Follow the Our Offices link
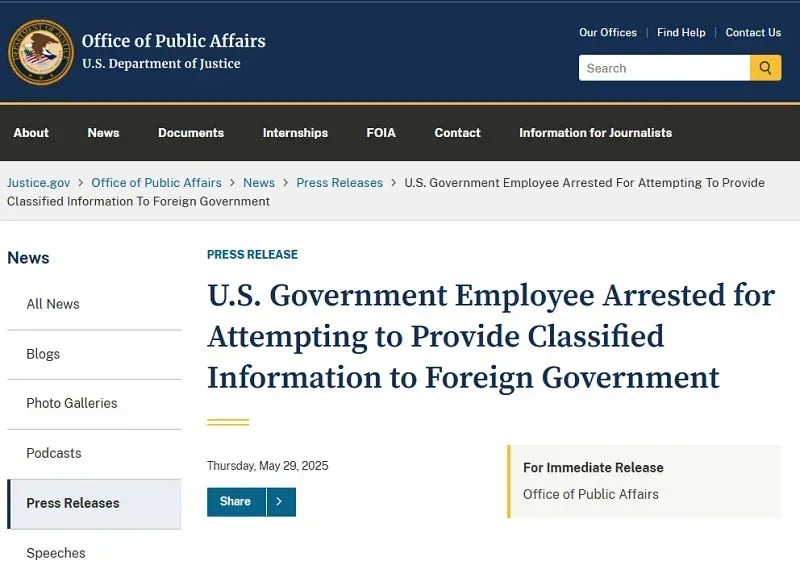The height and width of the screenshot is (569, 800). point(608,33)
